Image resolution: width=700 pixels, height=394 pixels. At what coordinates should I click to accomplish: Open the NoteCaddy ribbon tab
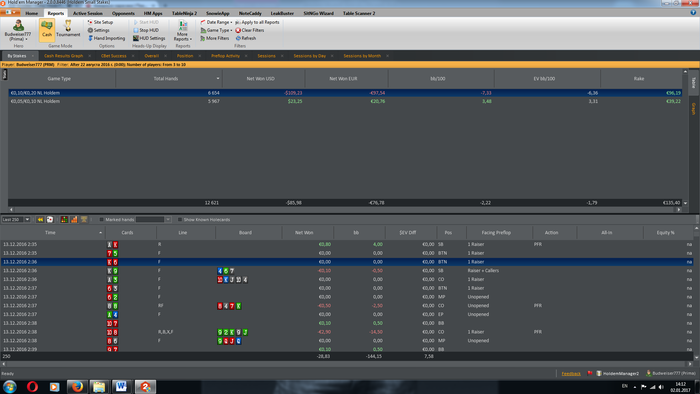coord(250,13)
